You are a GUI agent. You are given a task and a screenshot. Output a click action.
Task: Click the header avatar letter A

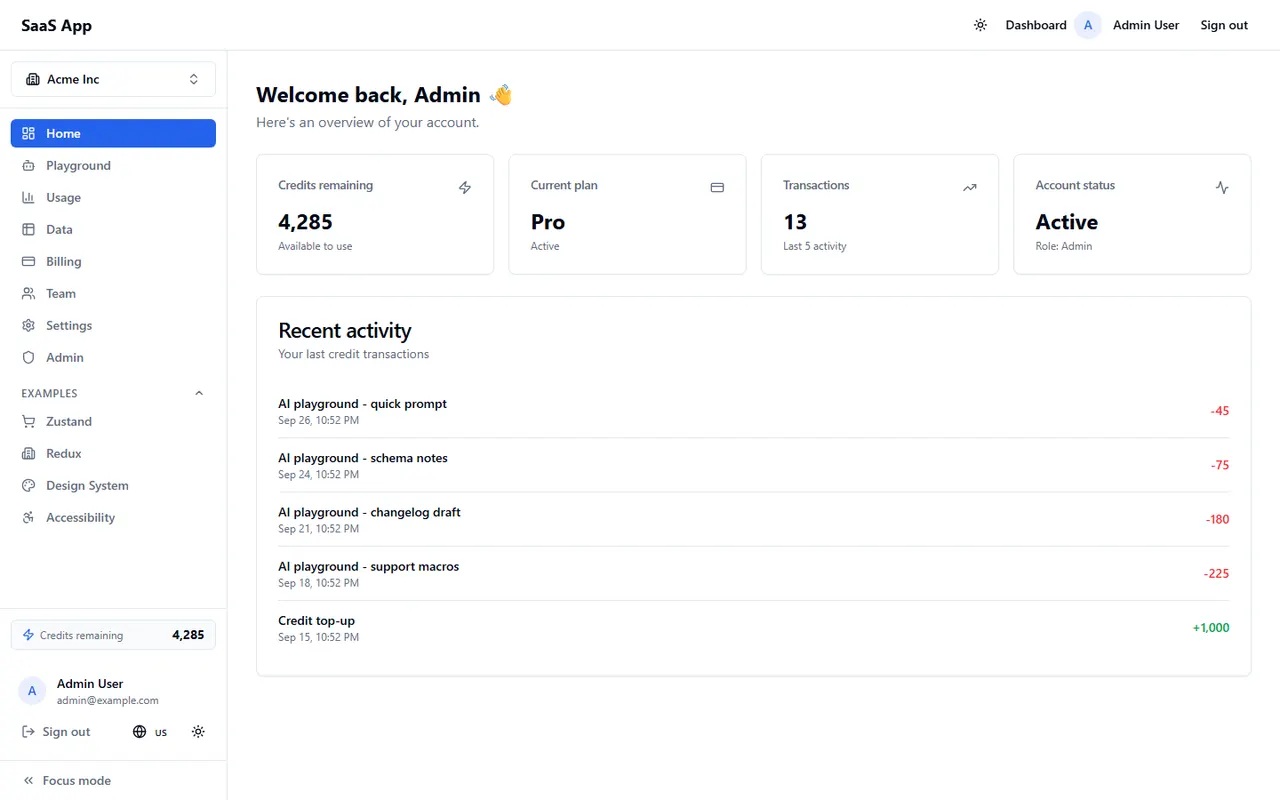point(1088,25)
